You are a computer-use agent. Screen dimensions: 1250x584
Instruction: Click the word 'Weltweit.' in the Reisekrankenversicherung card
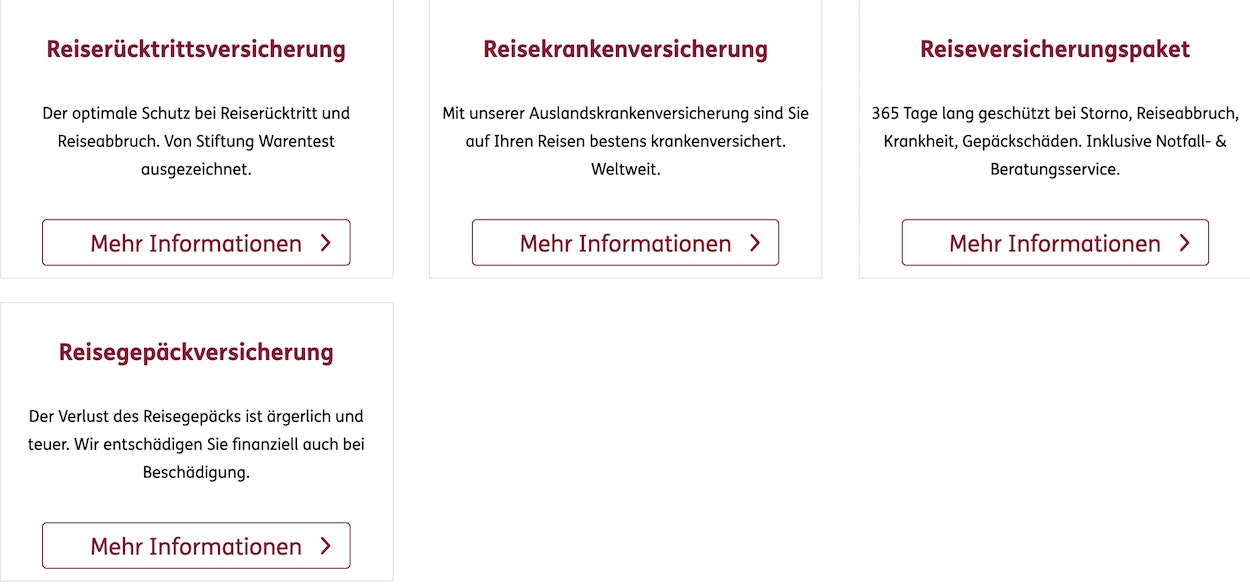(x=626, y=169)
